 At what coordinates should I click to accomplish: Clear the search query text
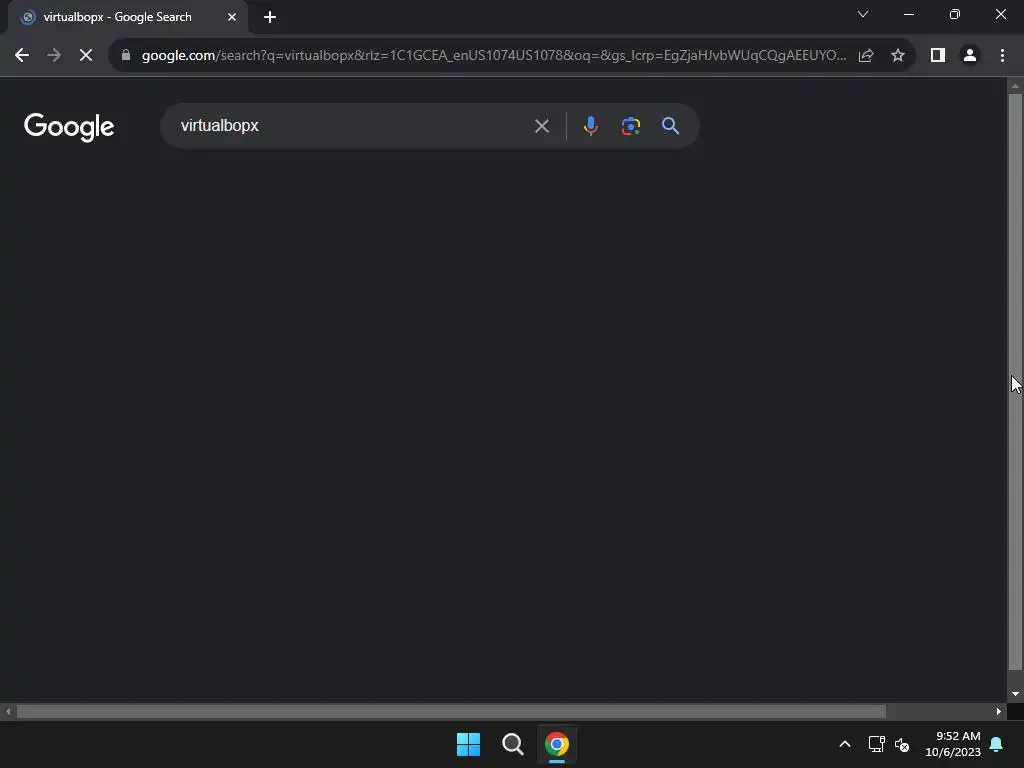click(541, 126)
